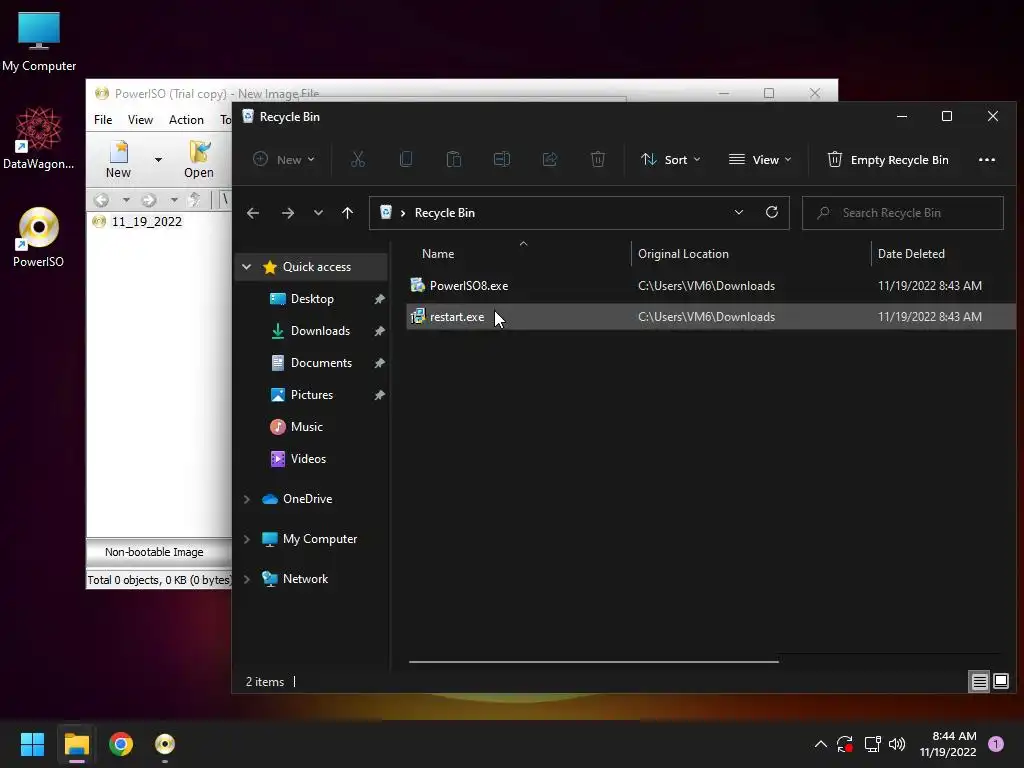Click Empty Recycle Bin button
The height and width of the screenshot is (768, 1024).
point(888,159)
